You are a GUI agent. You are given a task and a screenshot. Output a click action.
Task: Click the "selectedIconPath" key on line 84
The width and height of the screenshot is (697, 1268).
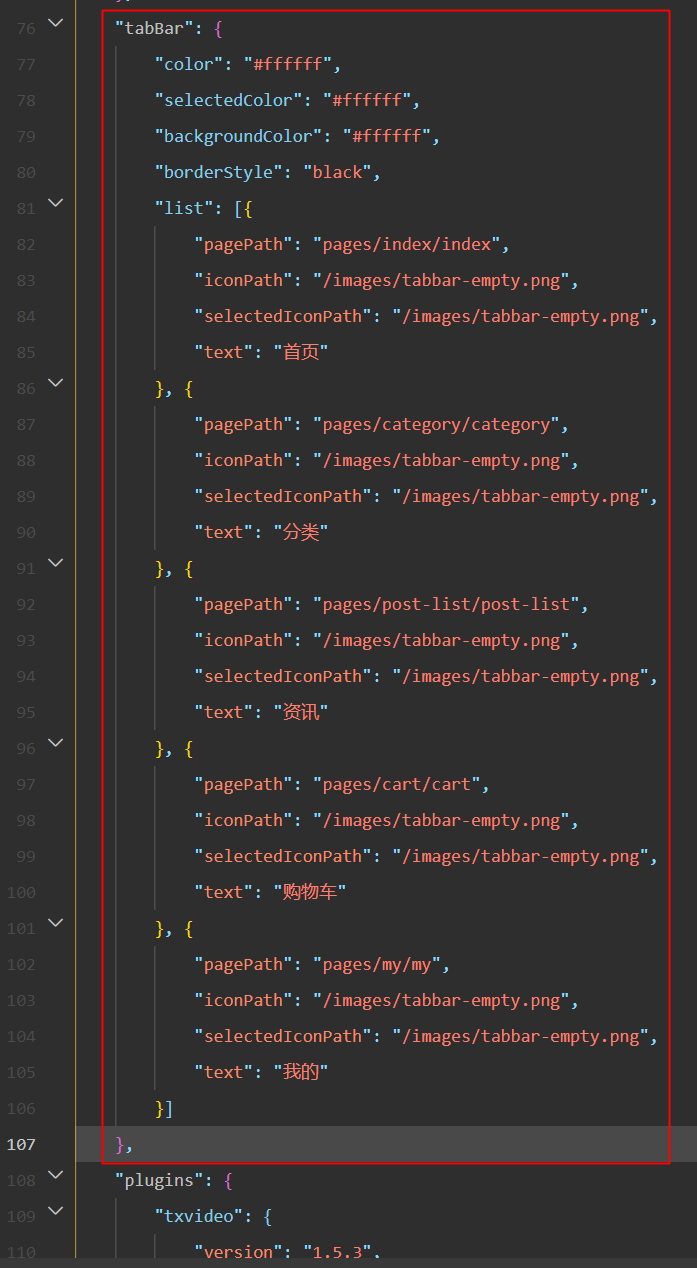283,316
